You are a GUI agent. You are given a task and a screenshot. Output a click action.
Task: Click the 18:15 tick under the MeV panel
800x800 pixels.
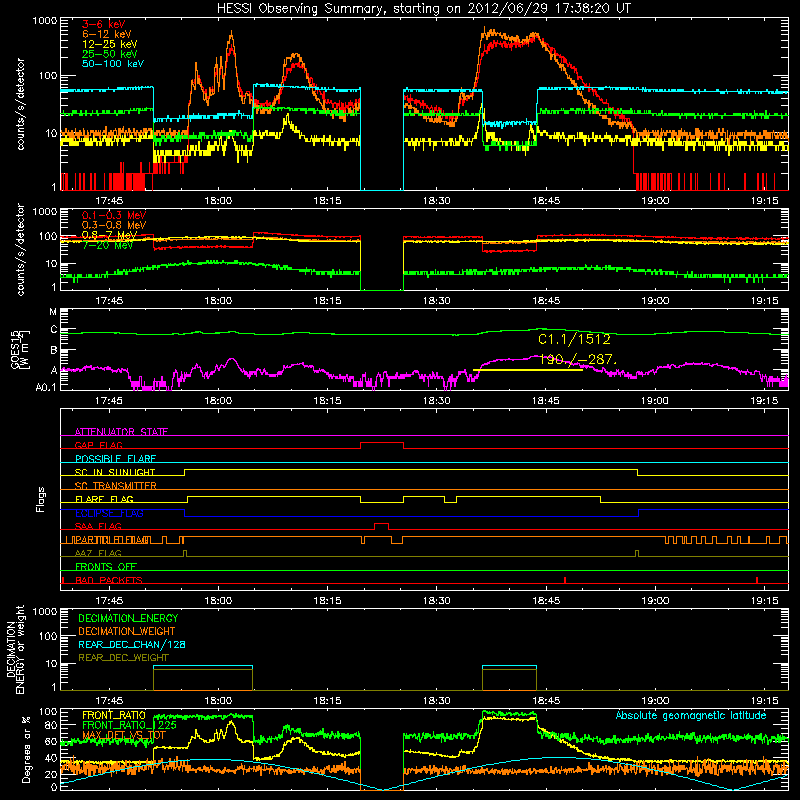[x=327, y=301]
